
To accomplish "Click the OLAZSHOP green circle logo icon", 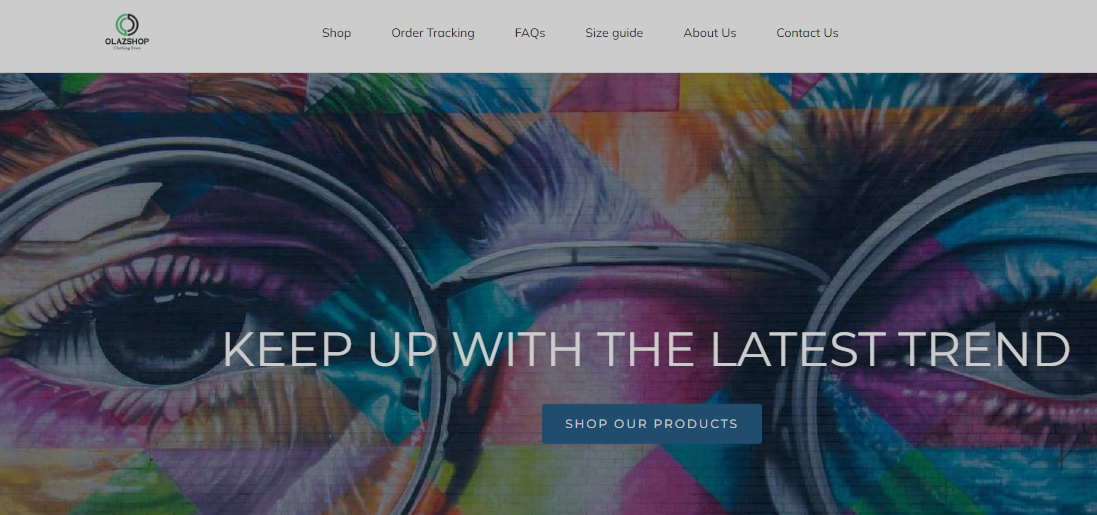I will [x=127, y=24].
